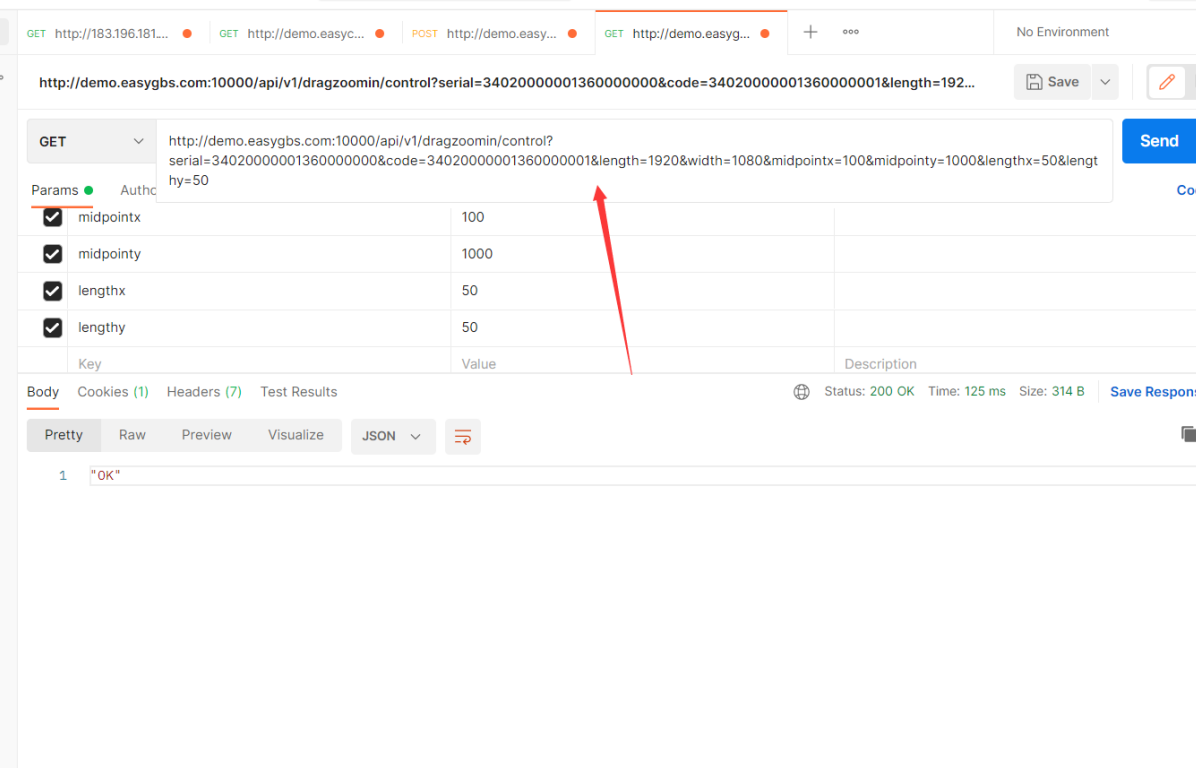Viewport: 1196px width, 768px height.
Task: Click the pencil edit icon
Action: 1166,82
